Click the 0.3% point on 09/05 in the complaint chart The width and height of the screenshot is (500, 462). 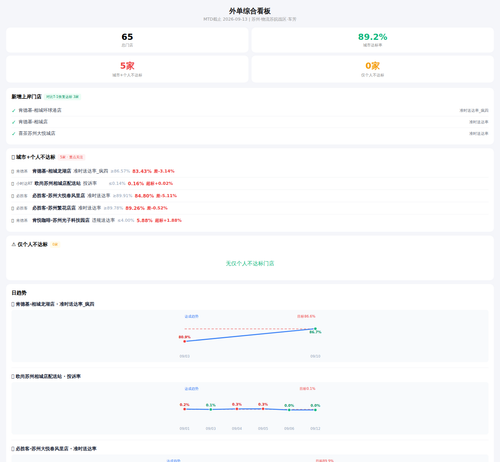[263, 409]
